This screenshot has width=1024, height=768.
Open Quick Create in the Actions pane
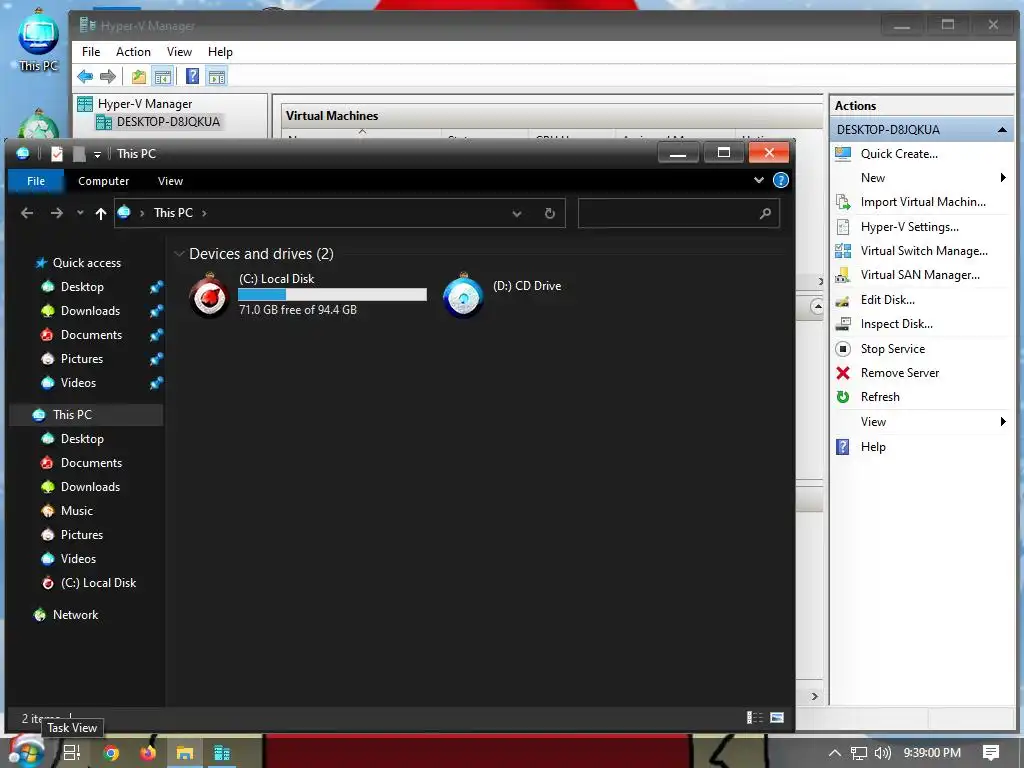899,154
